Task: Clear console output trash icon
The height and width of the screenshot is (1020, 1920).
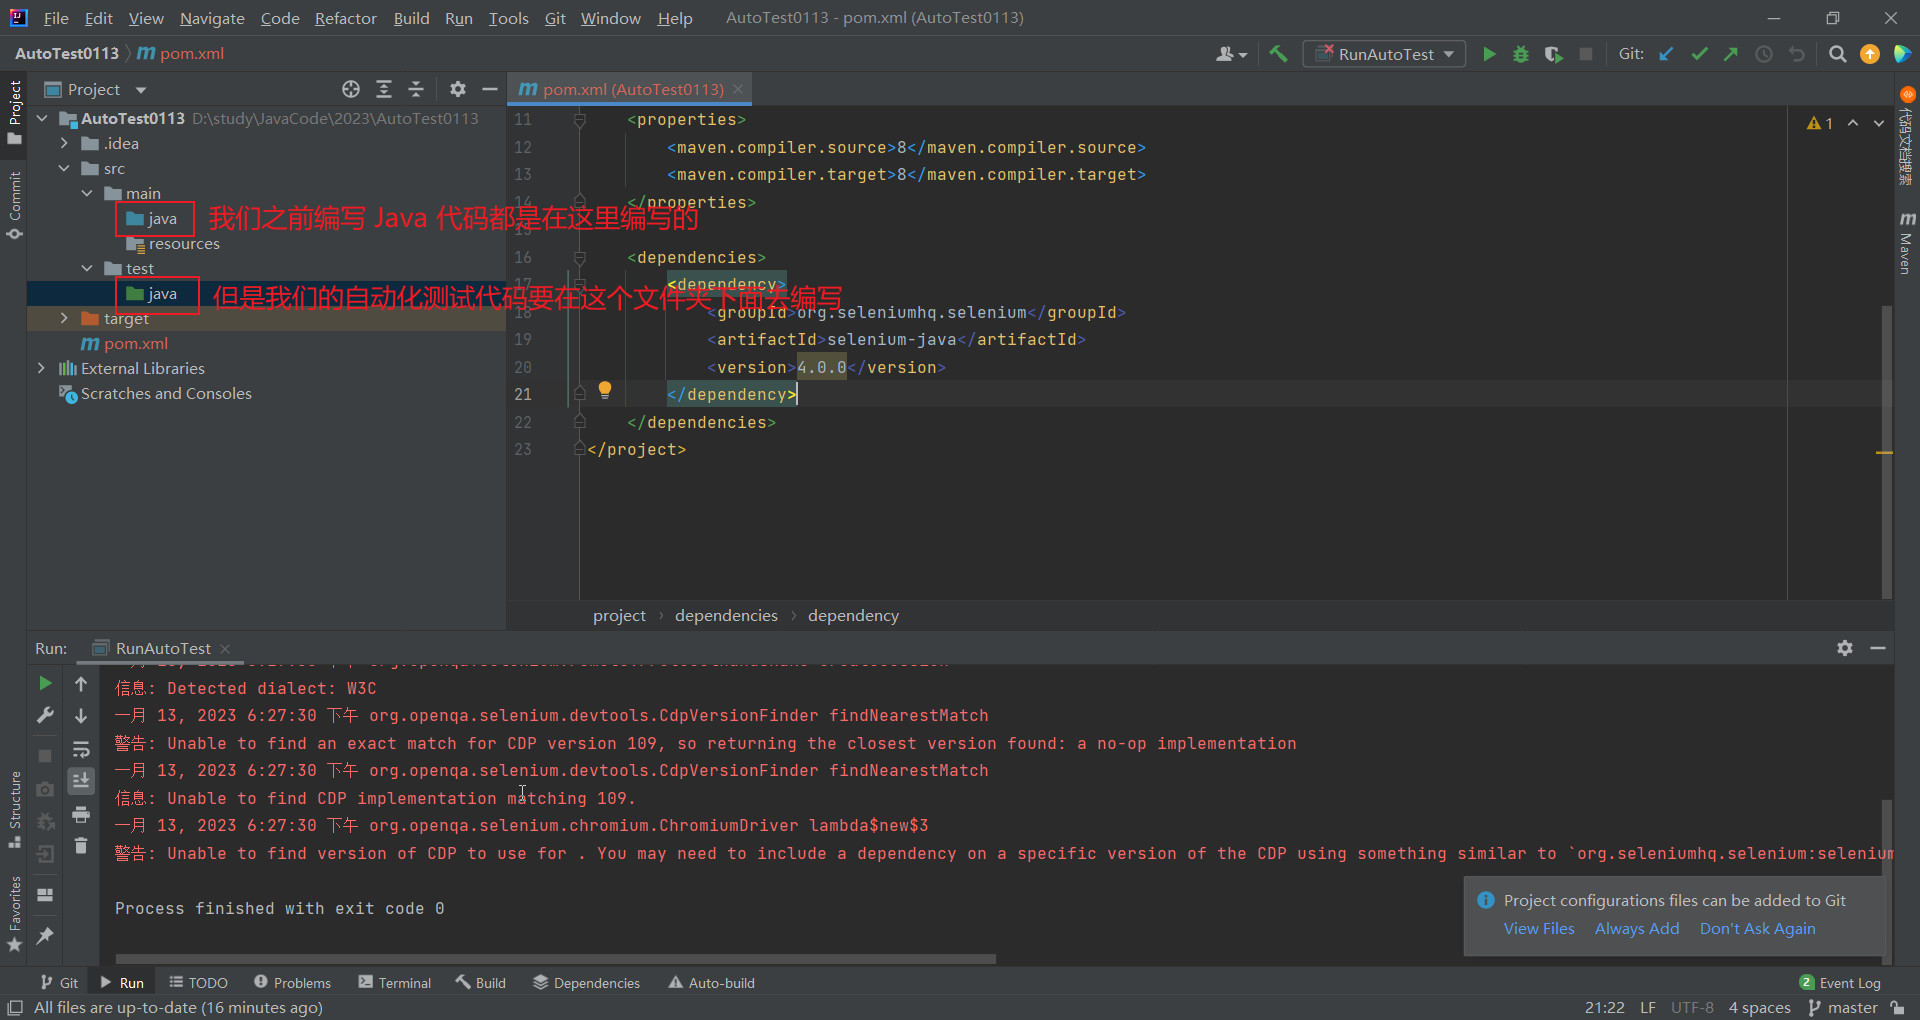Action: [81, 846]
